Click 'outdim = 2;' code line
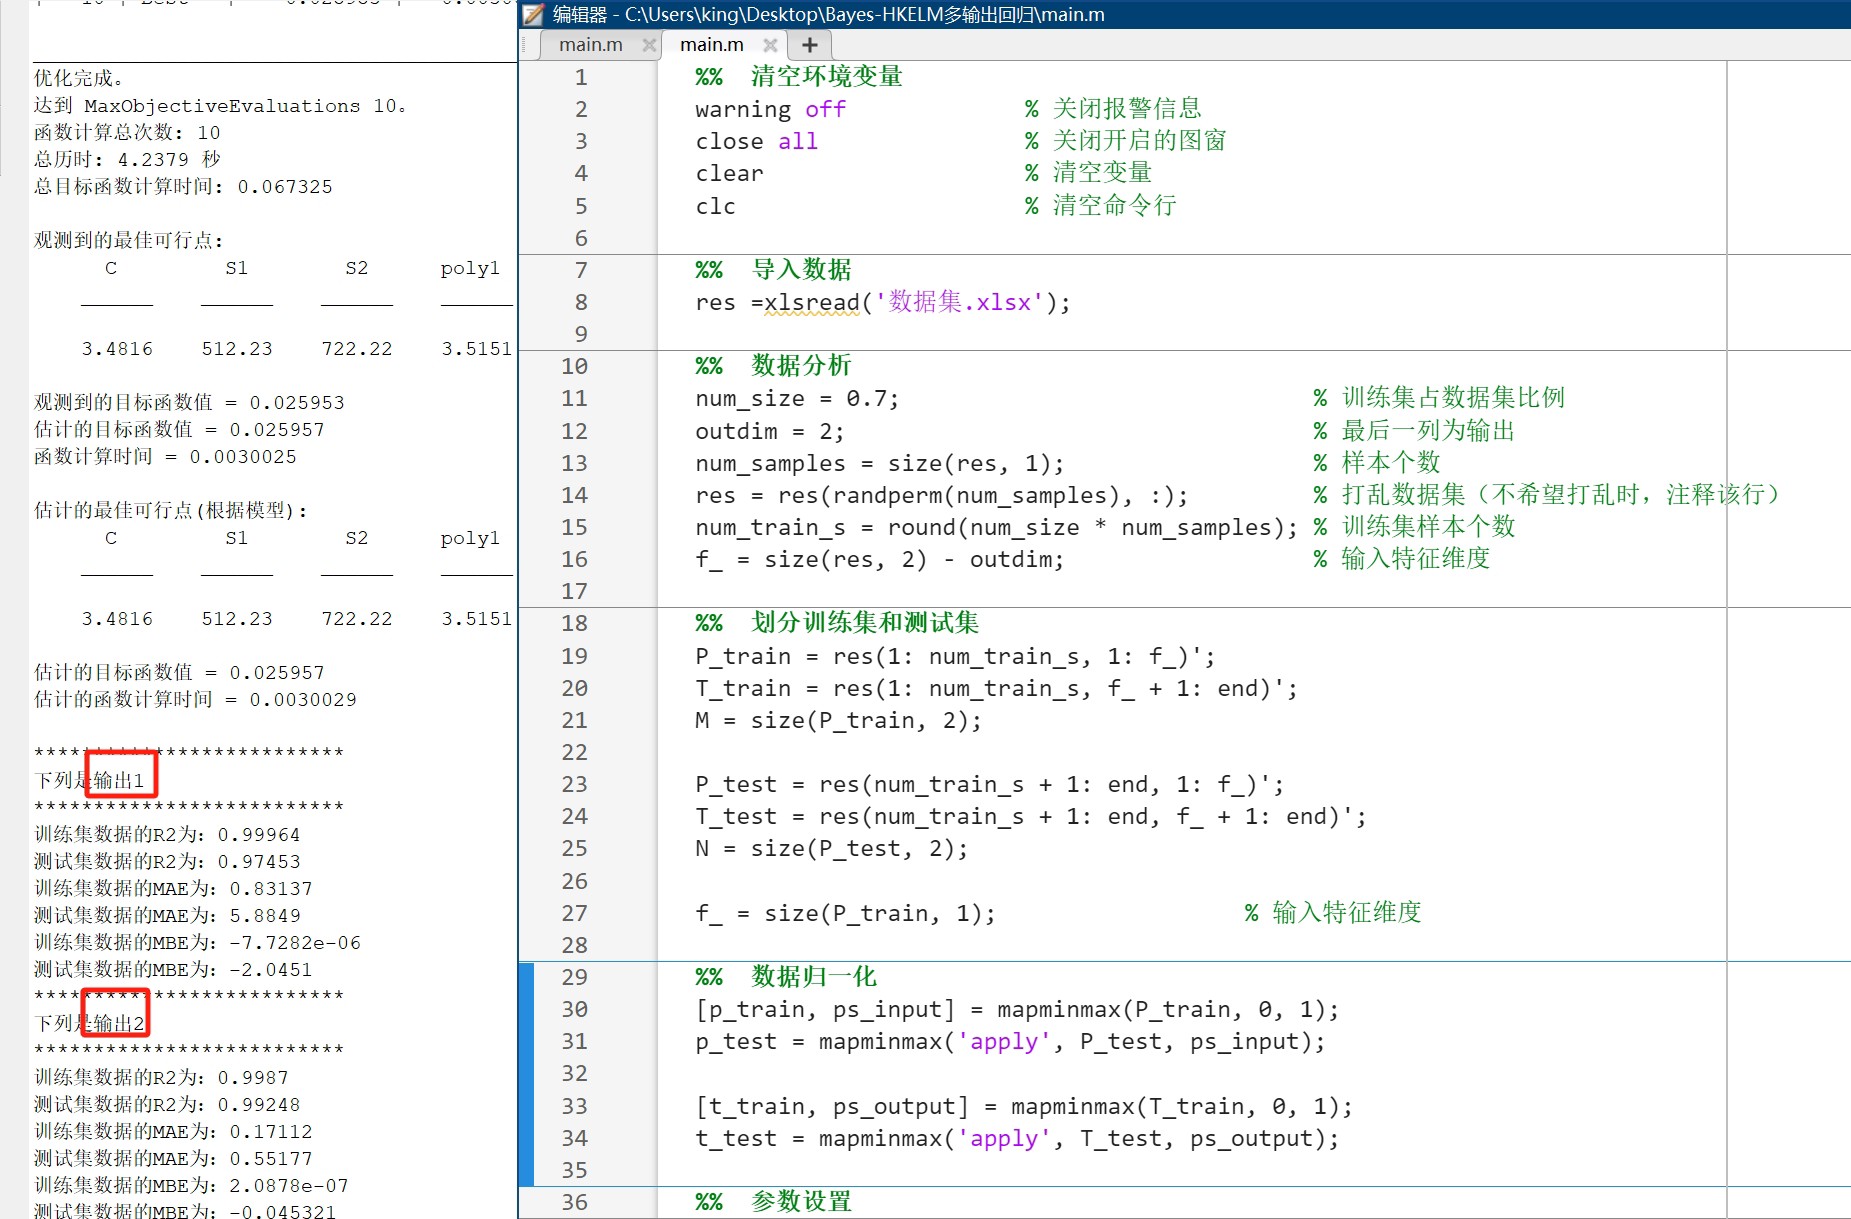This screenshot has width=1851, height=1219. (x=769, y=431)
